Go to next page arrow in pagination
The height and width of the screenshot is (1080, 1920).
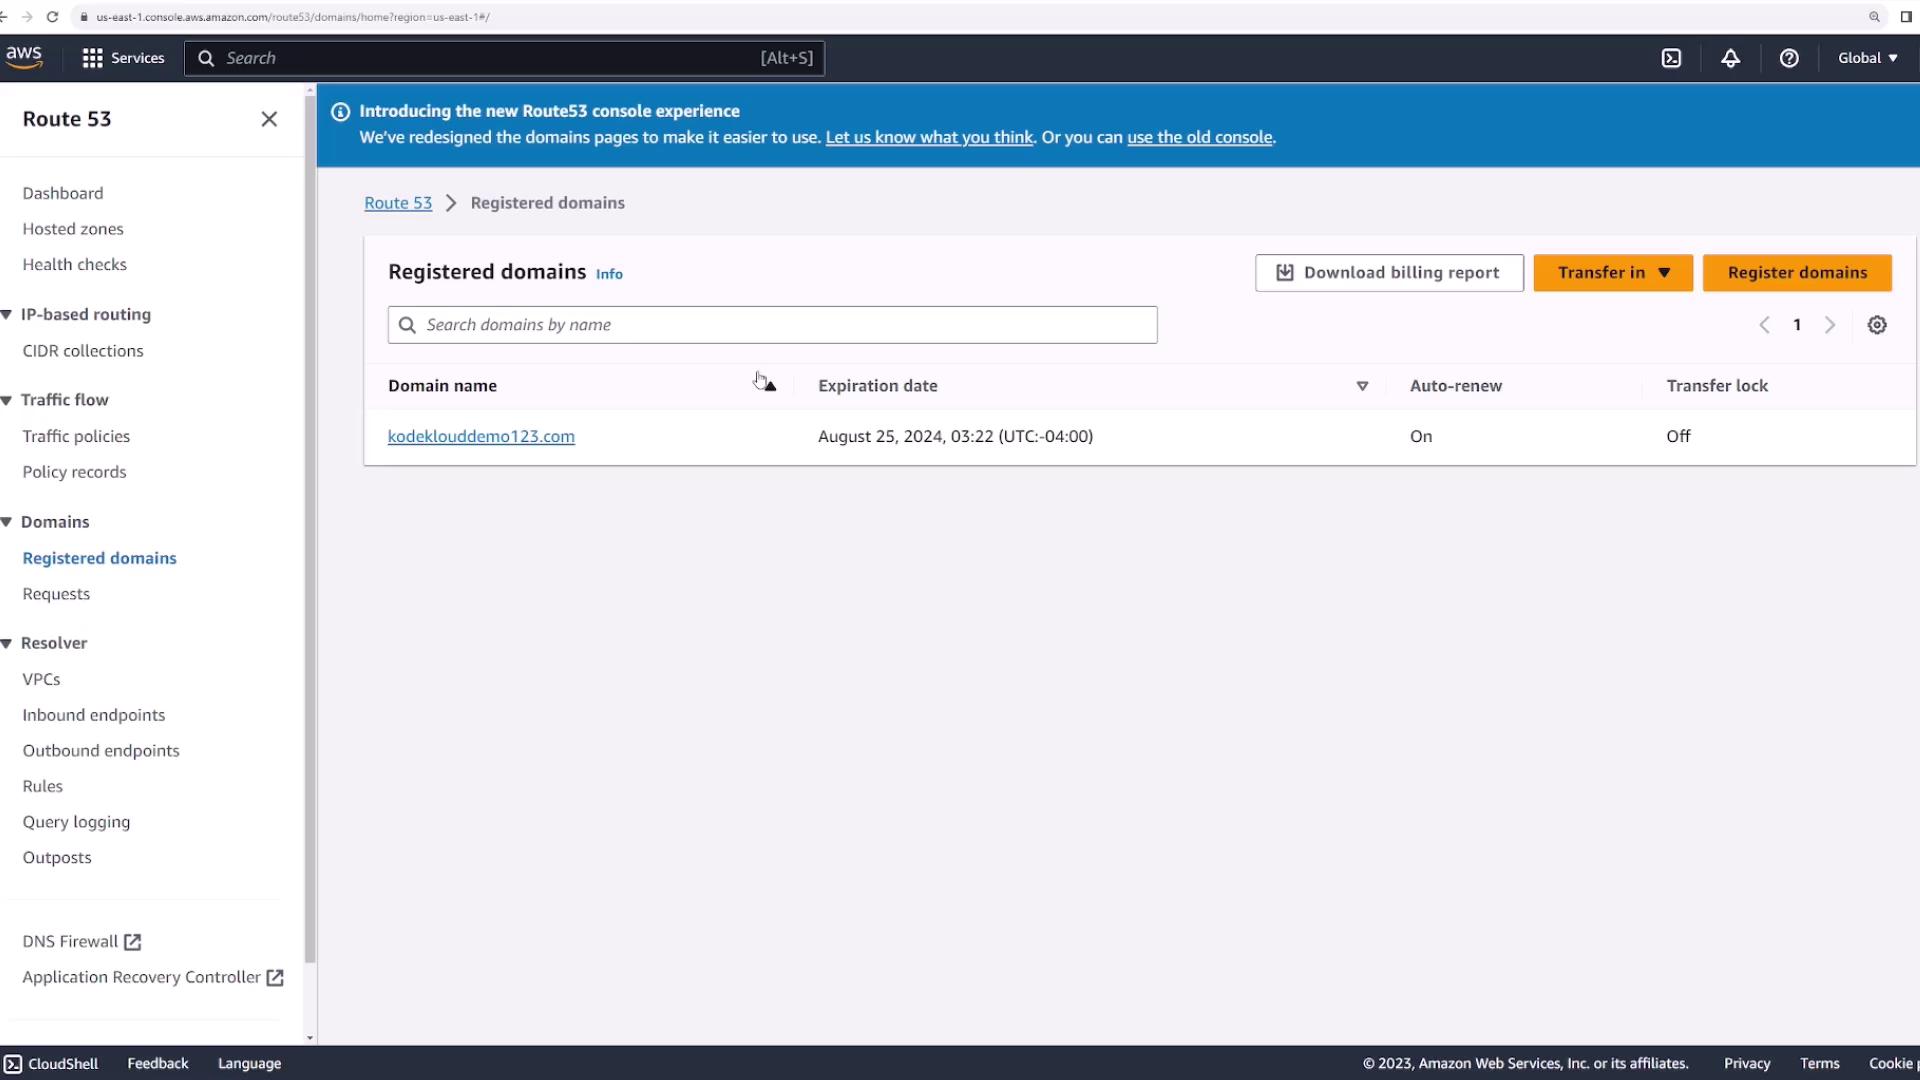tap(1830, 325)
